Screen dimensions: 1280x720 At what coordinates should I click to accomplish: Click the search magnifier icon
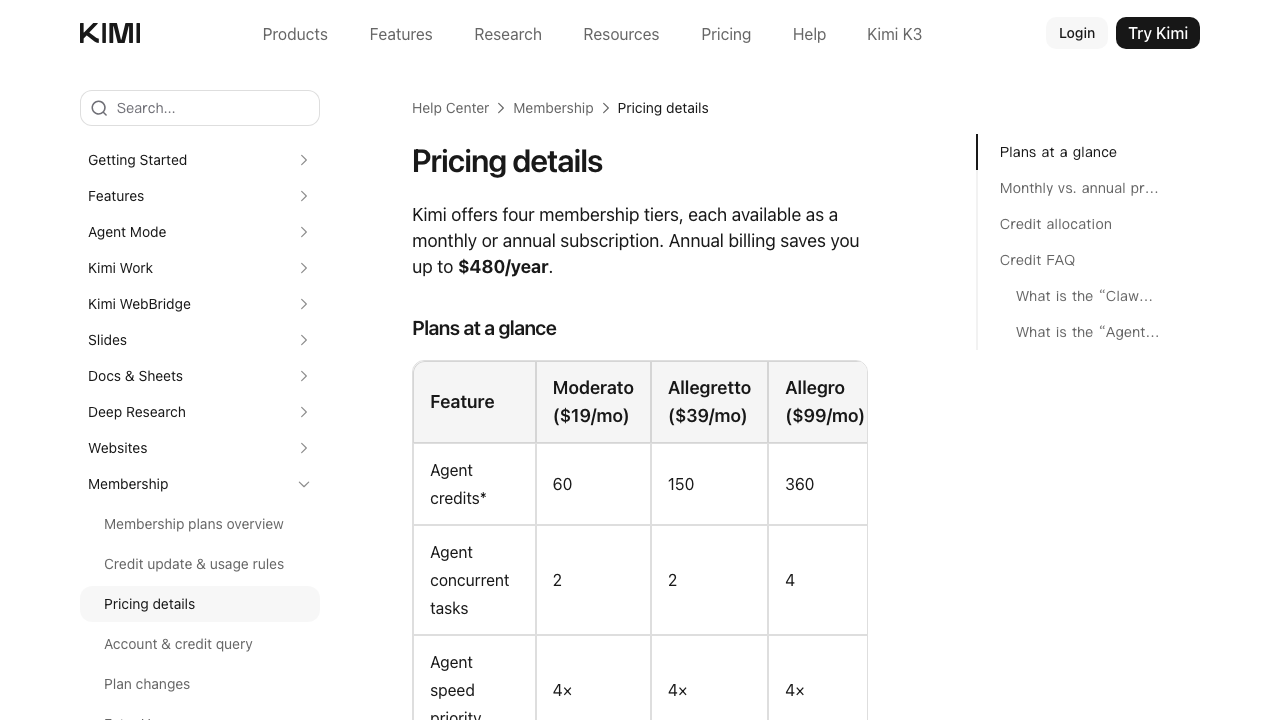[99, 108]
